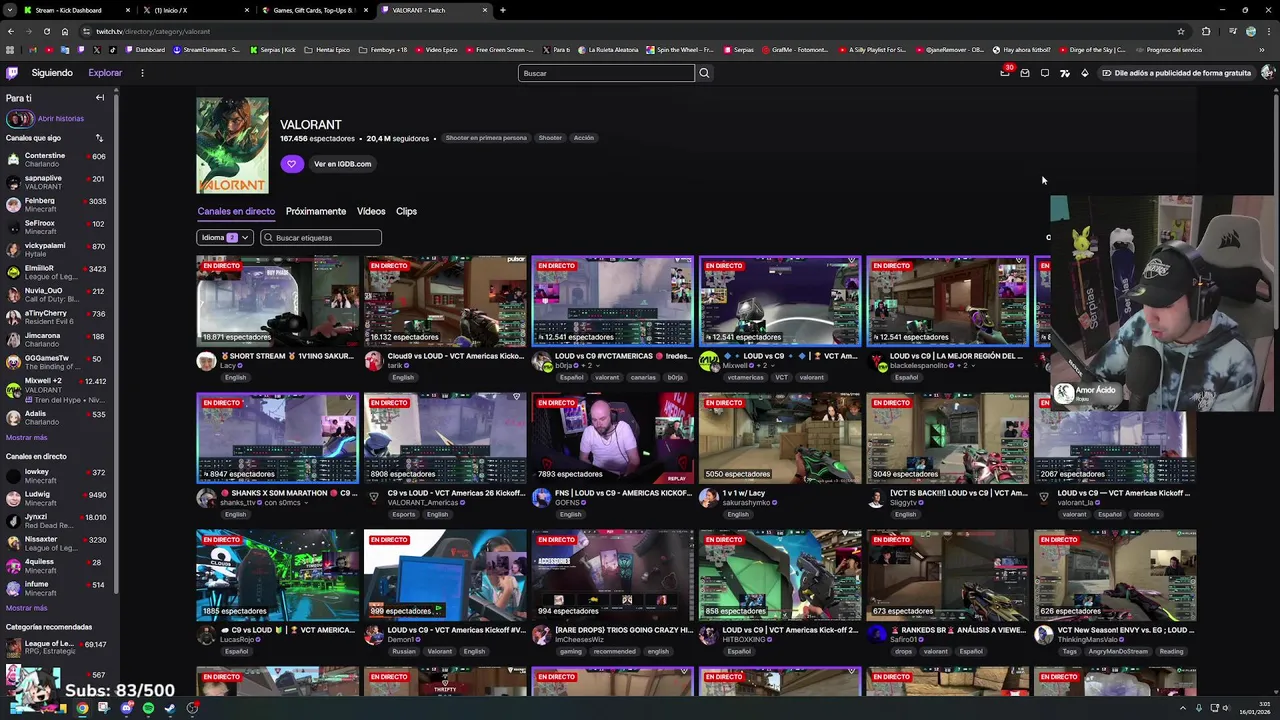1280x720 pixels.
Task: Open Feinberg channel in sidebar
Action: [56, 205]
